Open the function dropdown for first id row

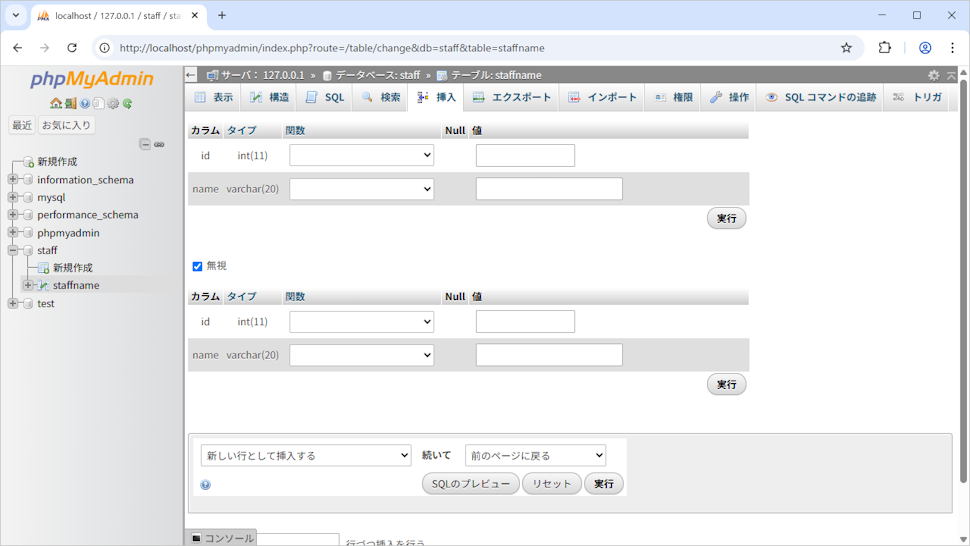[x=361, y=155]
